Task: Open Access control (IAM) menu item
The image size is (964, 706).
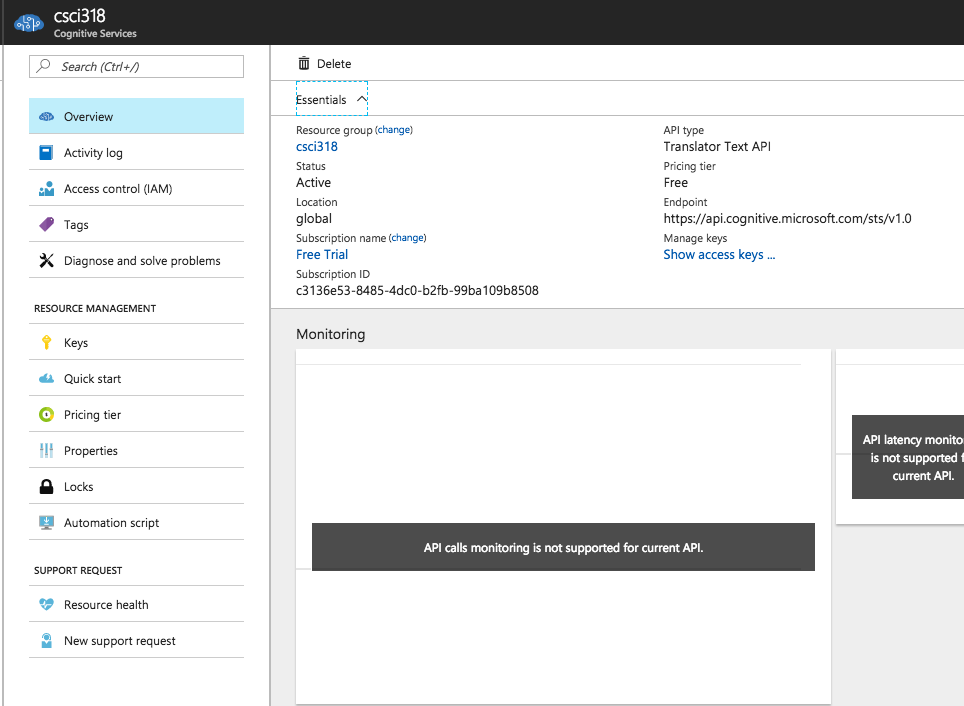Action: click(136, 189)
